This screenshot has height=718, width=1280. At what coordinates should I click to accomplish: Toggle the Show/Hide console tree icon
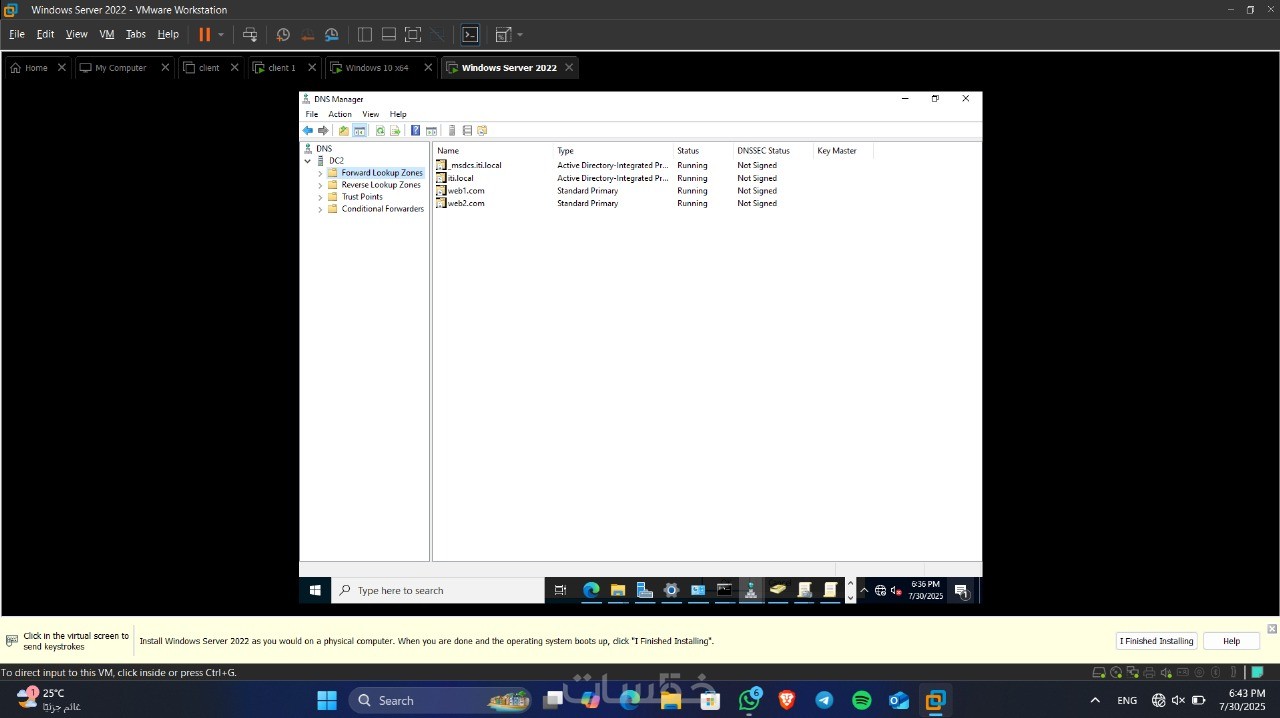[359, 131]
